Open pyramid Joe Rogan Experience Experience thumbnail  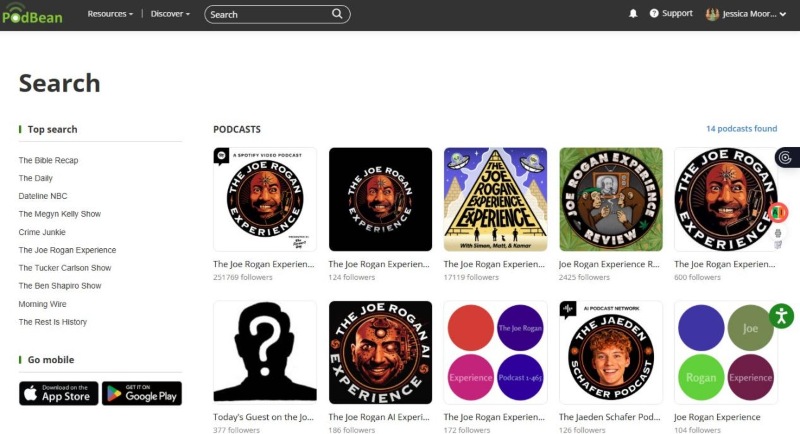click(x=495, y=199)
